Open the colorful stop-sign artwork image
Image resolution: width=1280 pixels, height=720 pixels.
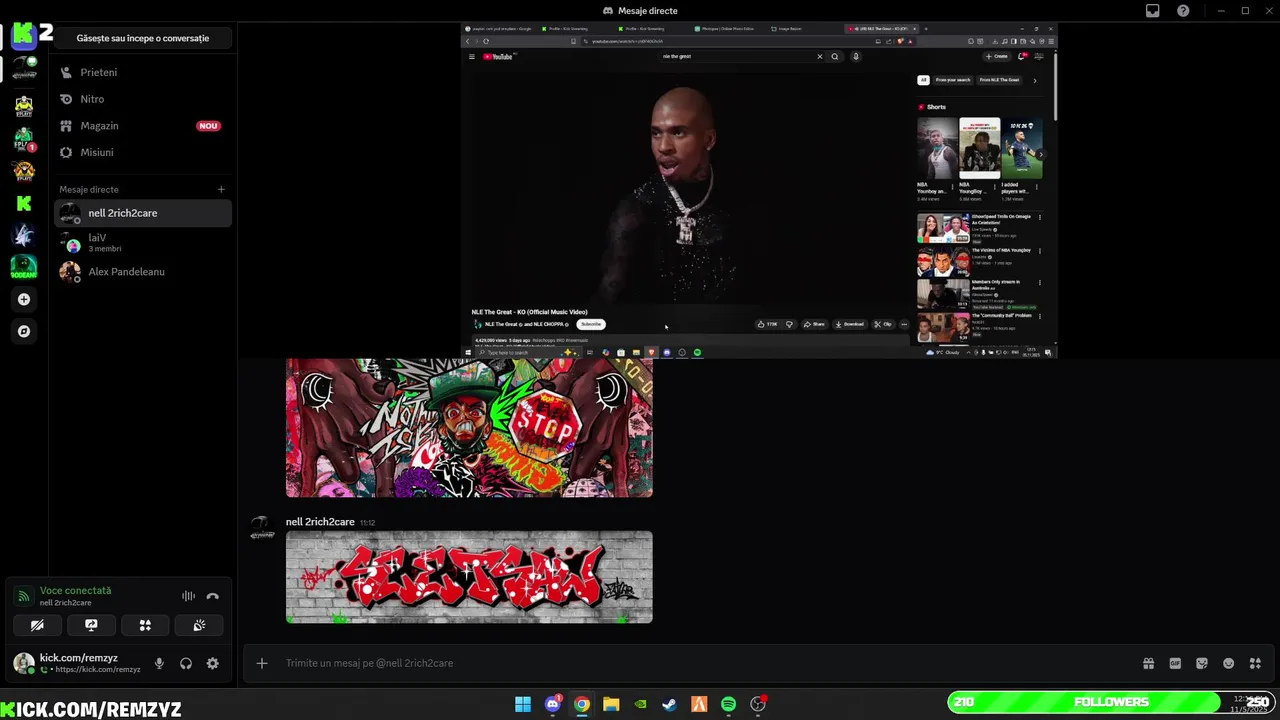tap(469, 428)
